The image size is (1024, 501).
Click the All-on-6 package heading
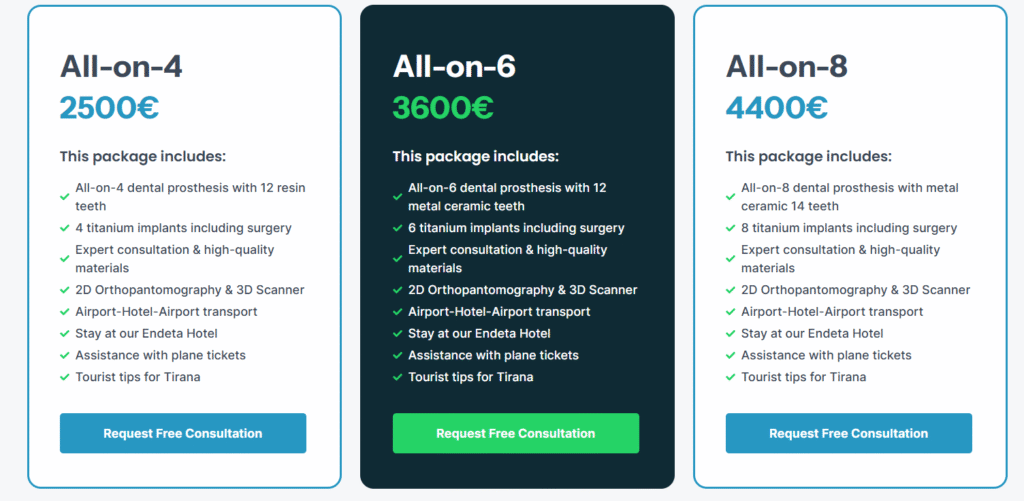tap(454, 67)
